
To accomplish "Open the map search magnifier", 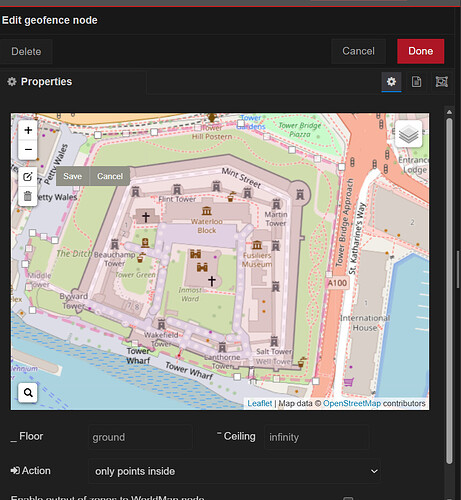I will tap(28, 393).
